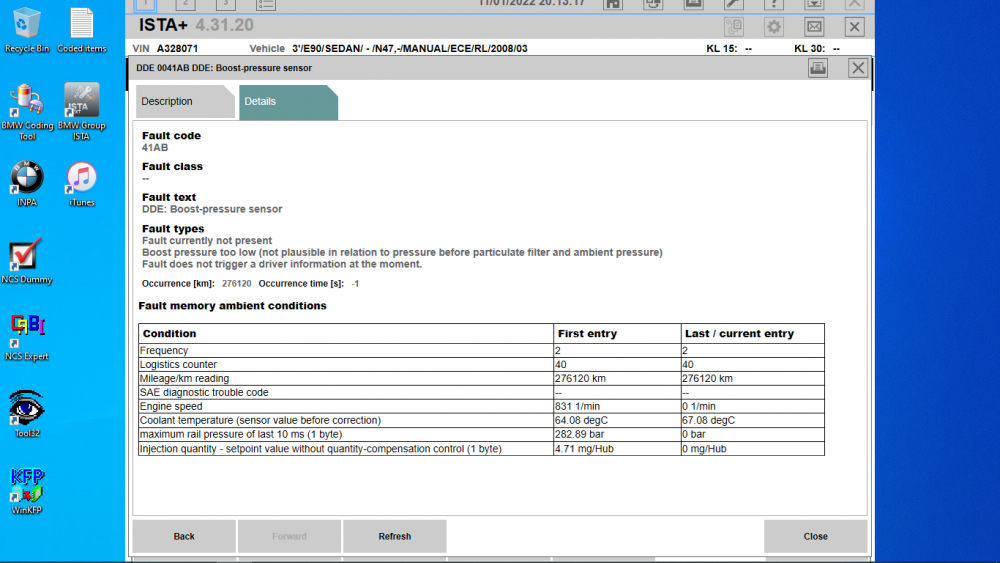The height and width of the screenshot is (563, 1000).
Task: Open BMW Coding Tool shortcut
Action: pyautogui.click(x=27, y=112)
